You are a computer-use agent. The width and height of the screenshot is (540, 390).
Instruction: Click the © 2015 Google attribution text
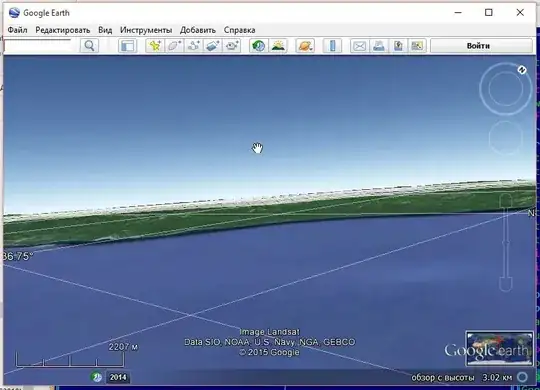pos(269,352)
